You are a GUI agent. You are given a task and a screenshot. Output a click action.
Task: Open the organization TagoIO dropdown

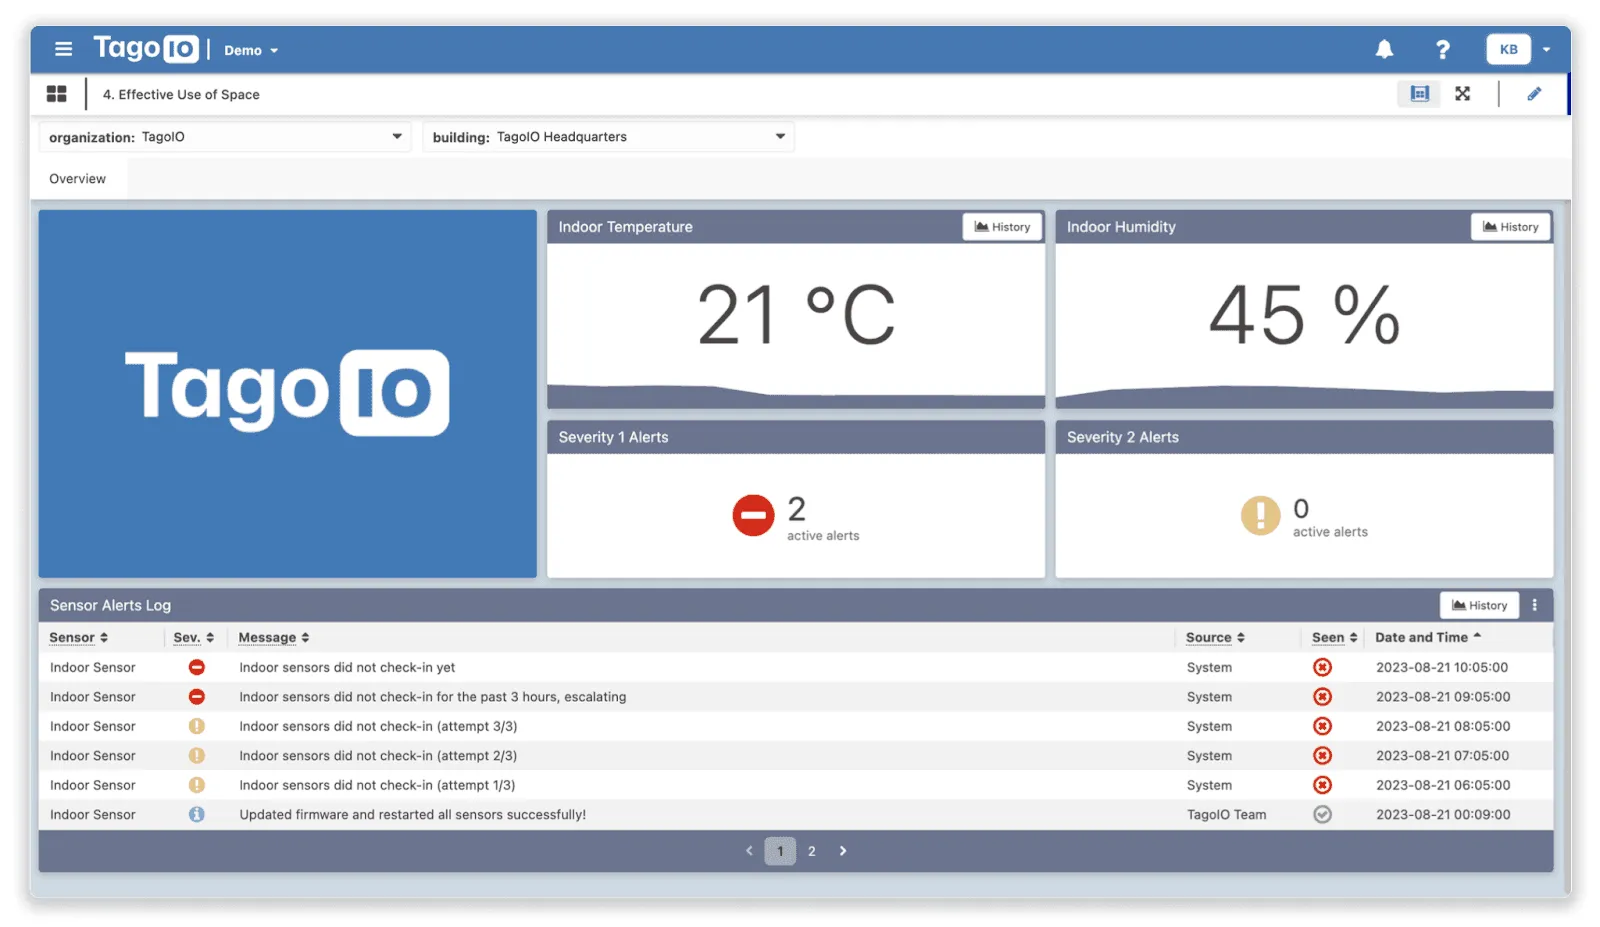[x=397, y=136]
